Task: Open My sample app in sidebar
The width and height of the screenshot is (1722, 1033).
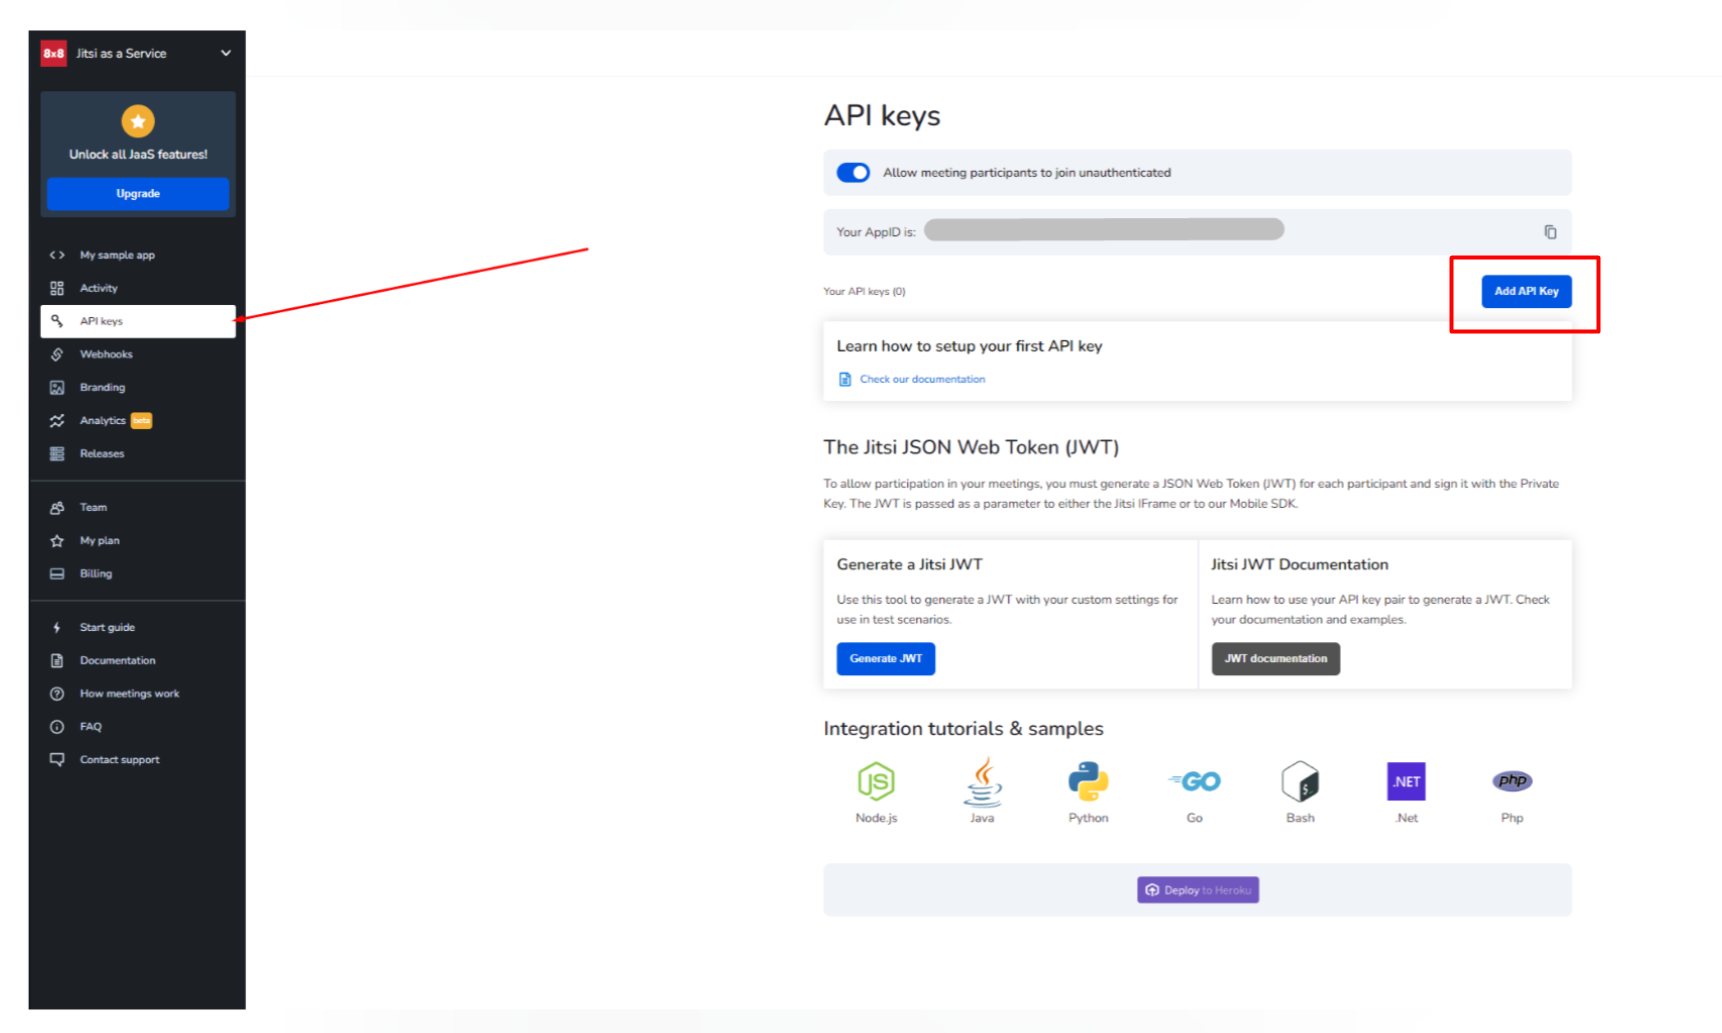Action: click(x=138, y=255)
